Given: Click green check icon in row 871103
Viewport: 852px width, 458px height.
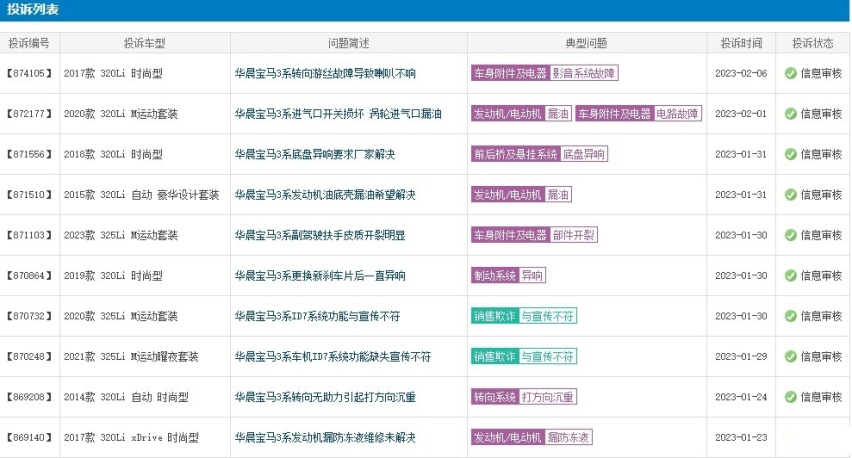Looking at the screenshot, I should pyautogui.click(x=791, y=235).
